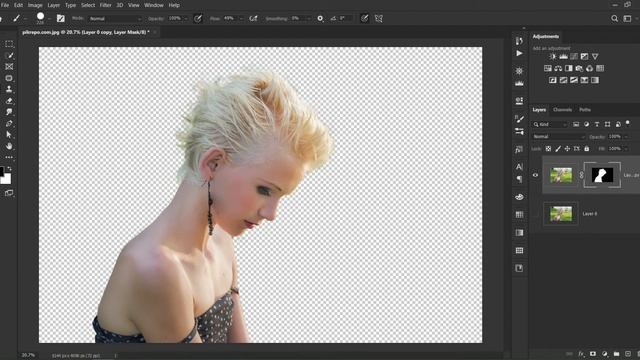
Task: Add a Selective Color adjustment
Action: 584,80
